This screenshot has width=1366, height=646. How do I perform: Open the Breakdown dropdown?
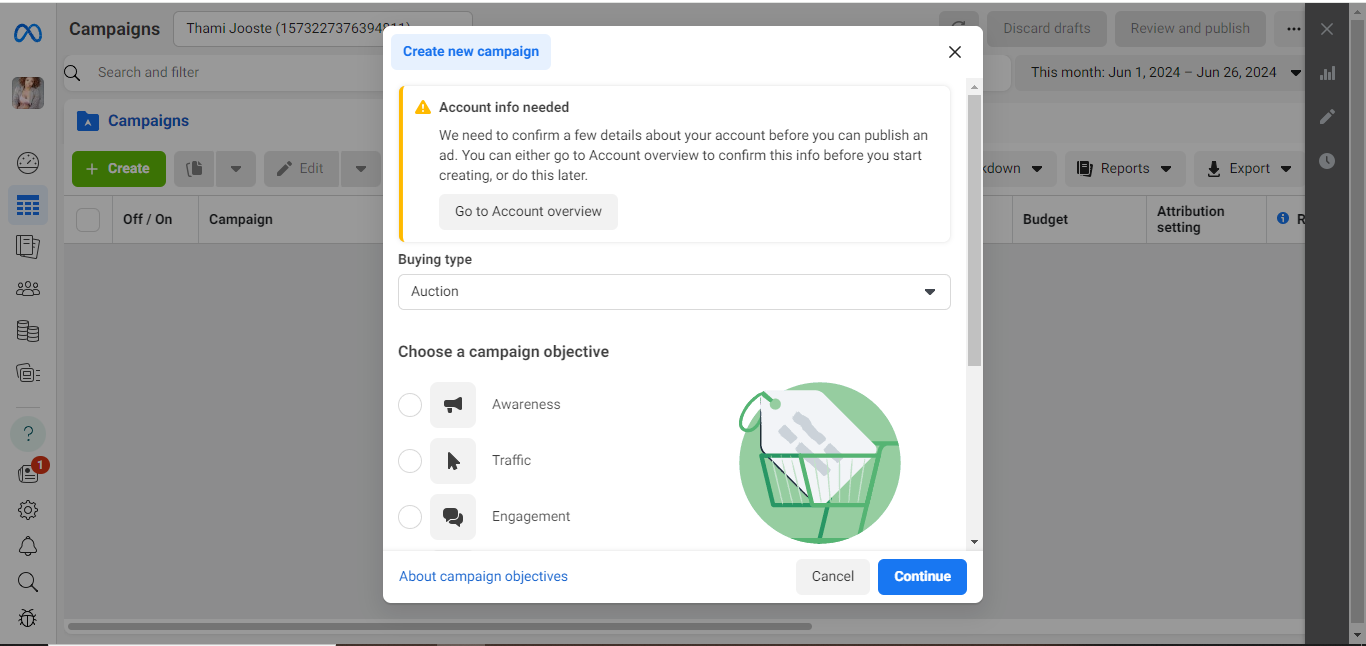[1019, 169]
